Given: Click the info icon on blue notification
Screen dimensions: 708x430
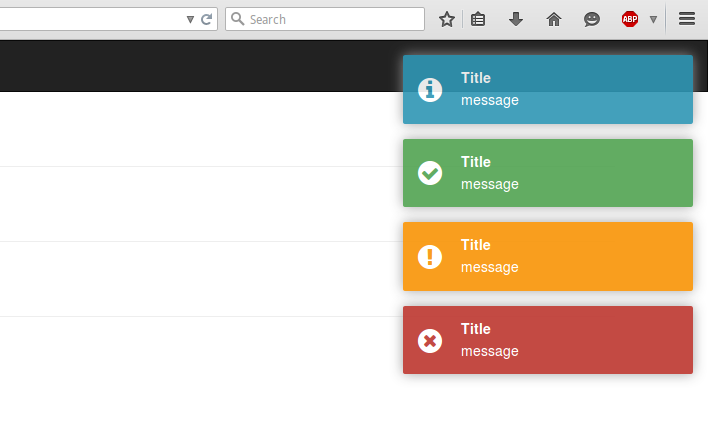Looking at the screenshot, I should [x=430, y=90].
